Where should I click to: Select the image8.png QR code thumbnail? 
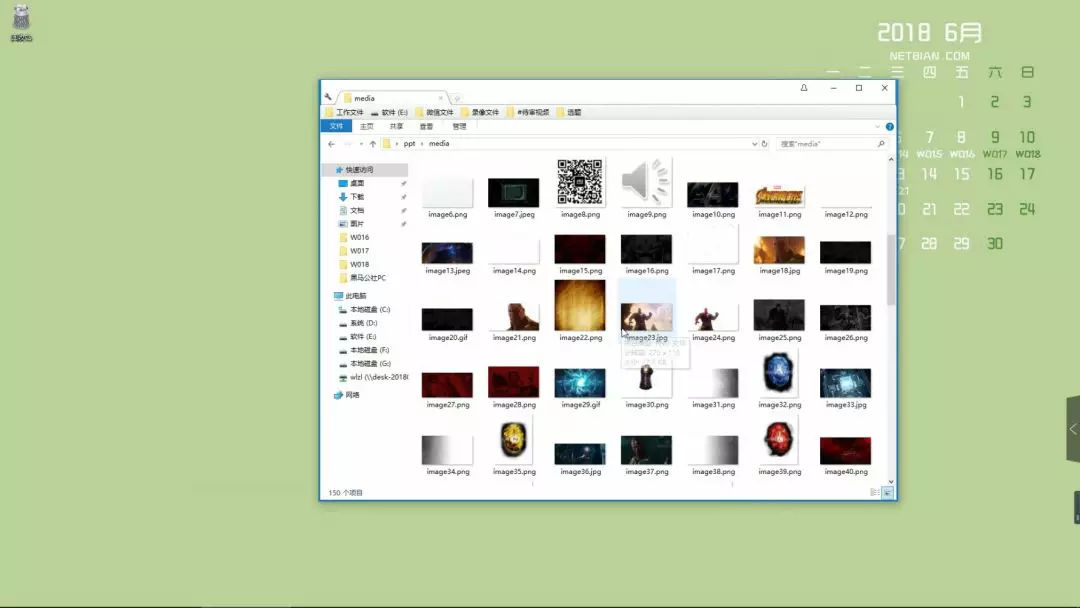pyautogui.click(x=580, y=183)
